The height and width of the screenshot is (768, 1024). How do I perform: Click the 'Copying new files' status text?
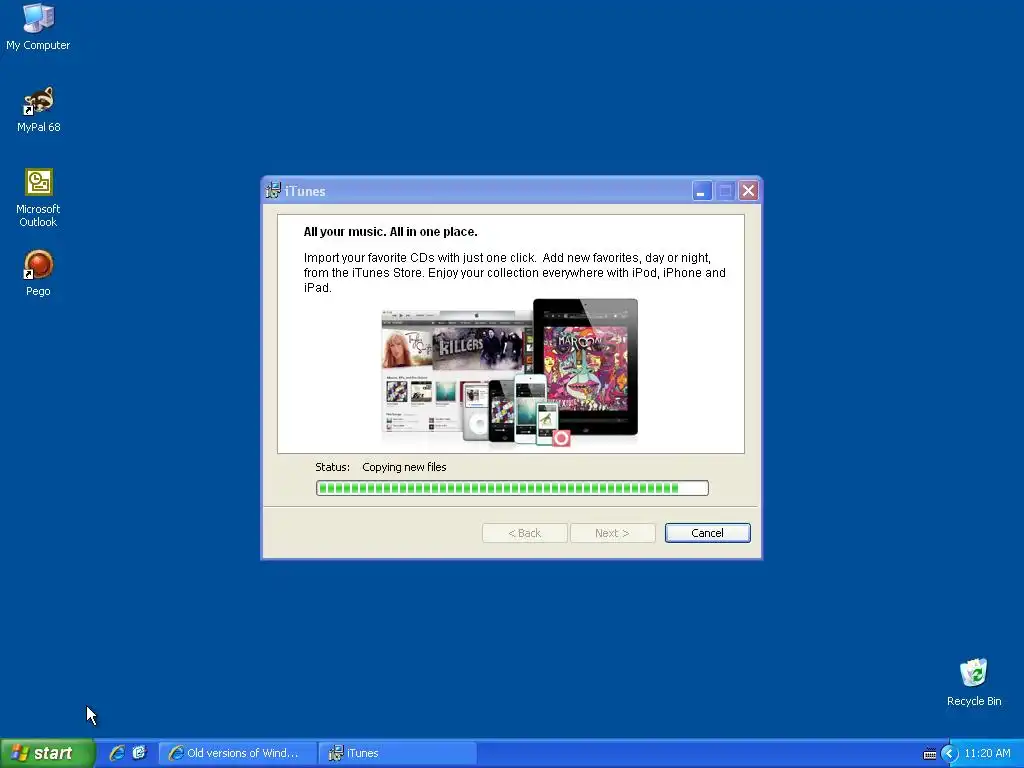click(x=404, y=467)
